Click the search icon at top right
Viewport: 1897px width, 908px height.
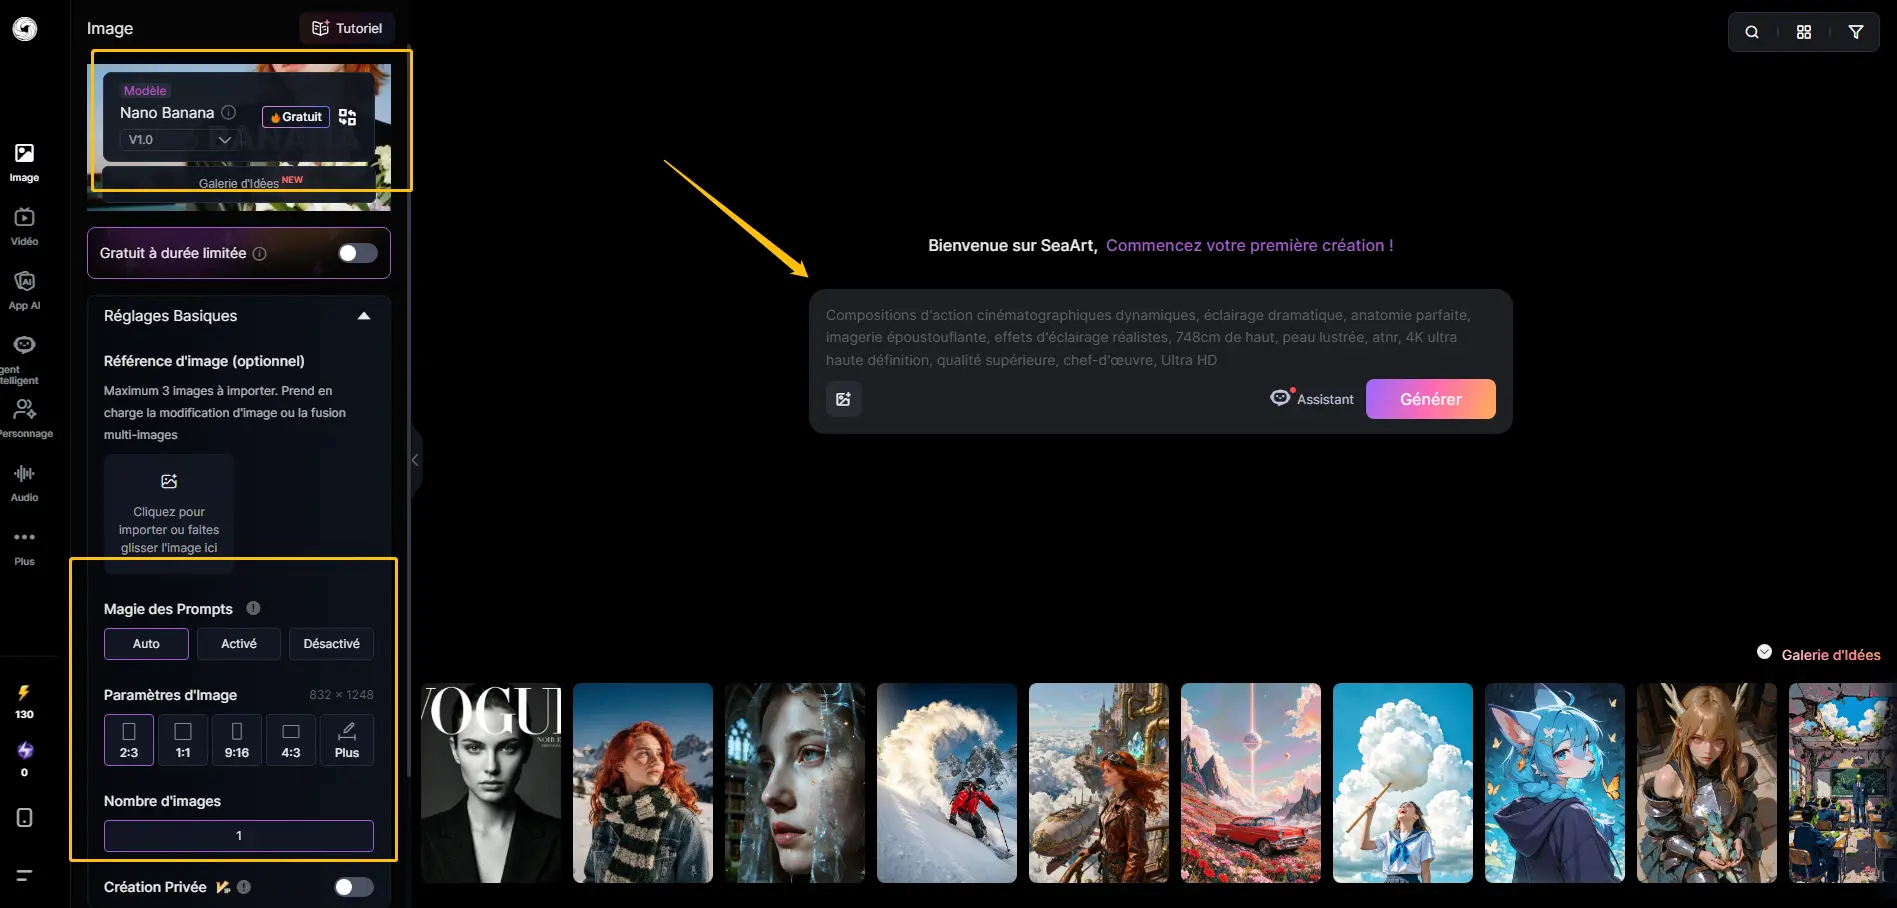click(x=1752, y=32)
